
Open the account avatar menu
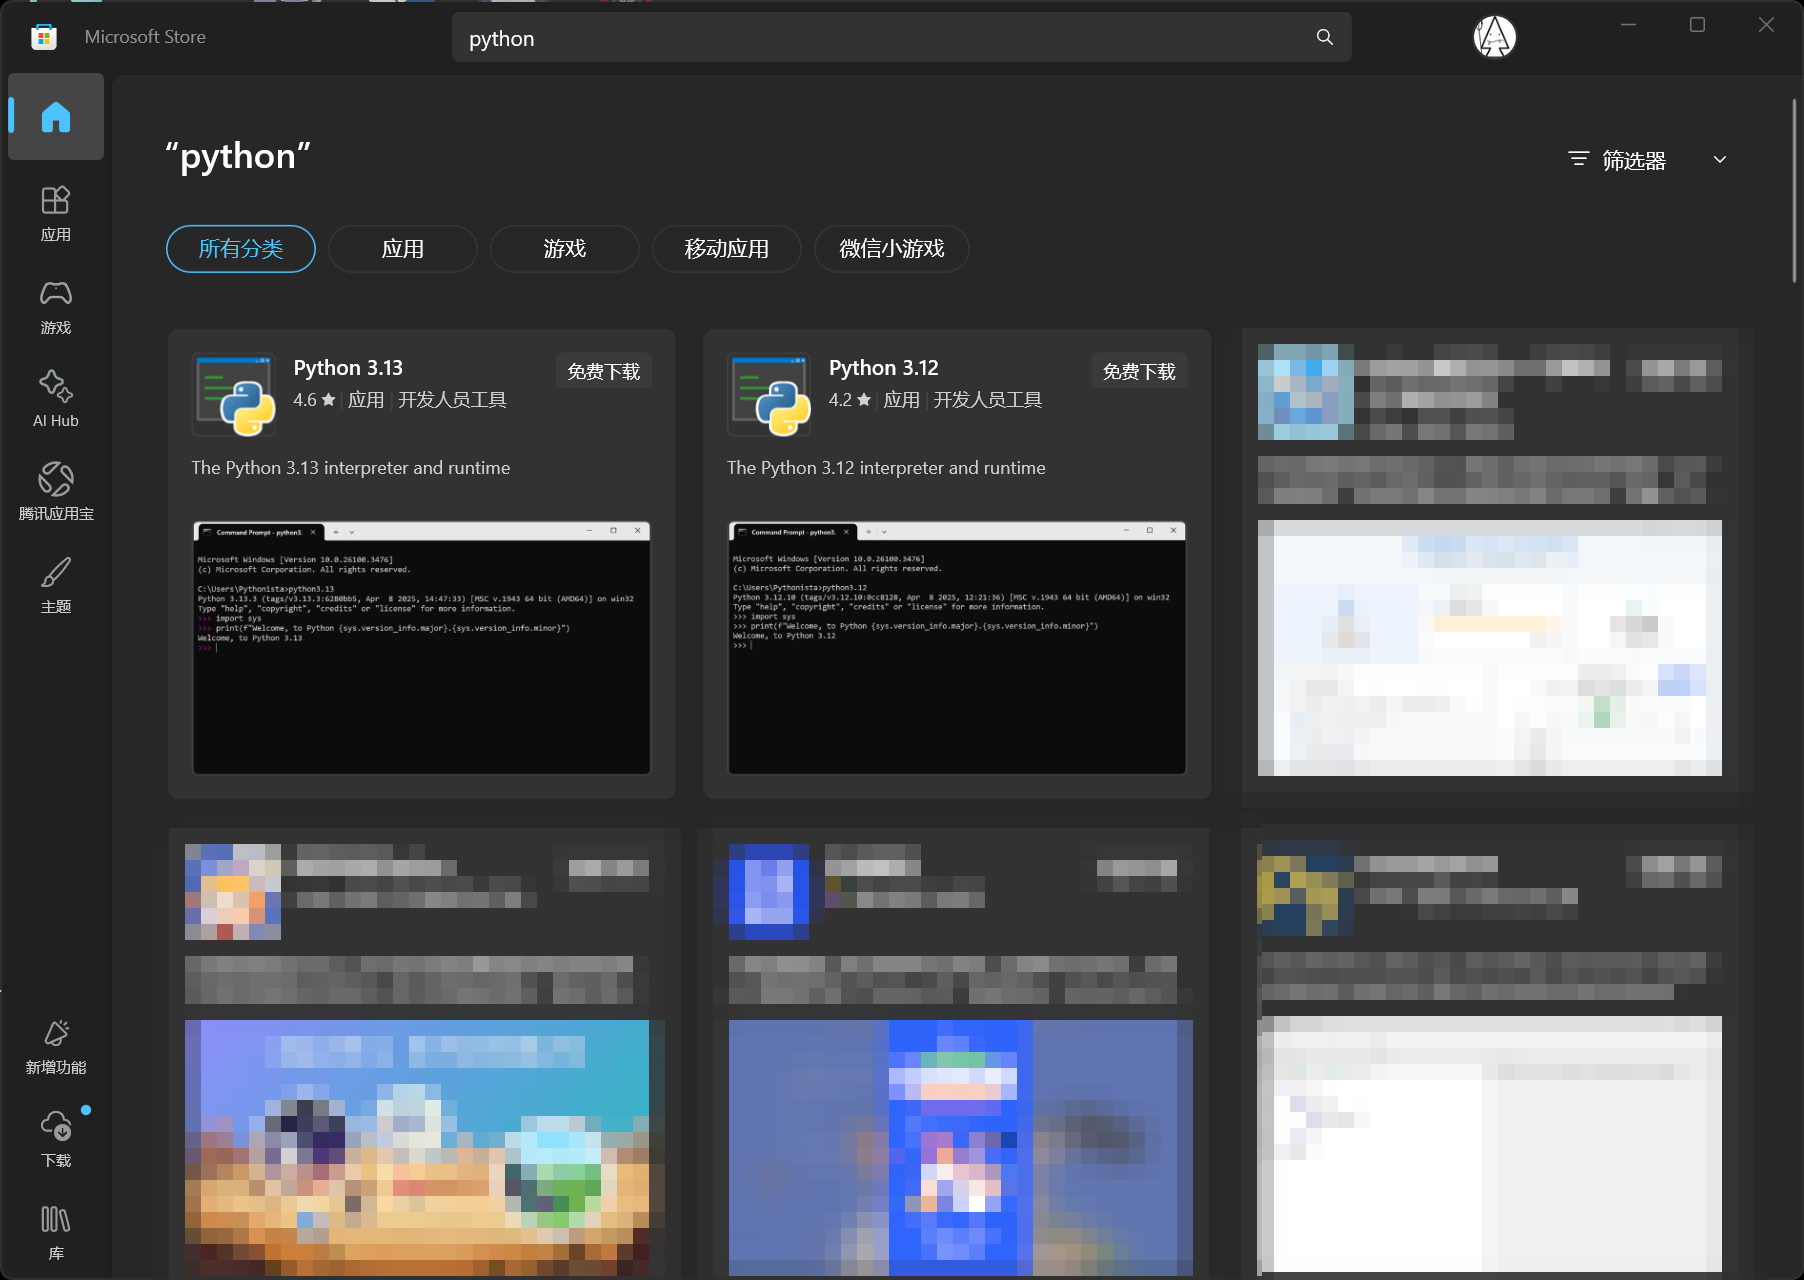pyautogui.click(x=1494, y=37)
